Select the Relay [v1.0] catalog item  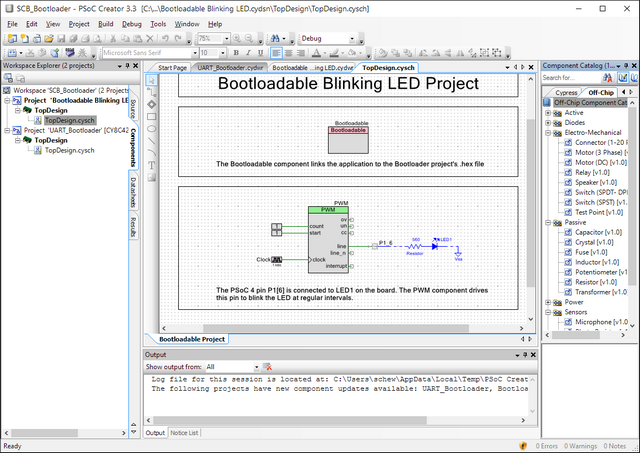[592, 172]
